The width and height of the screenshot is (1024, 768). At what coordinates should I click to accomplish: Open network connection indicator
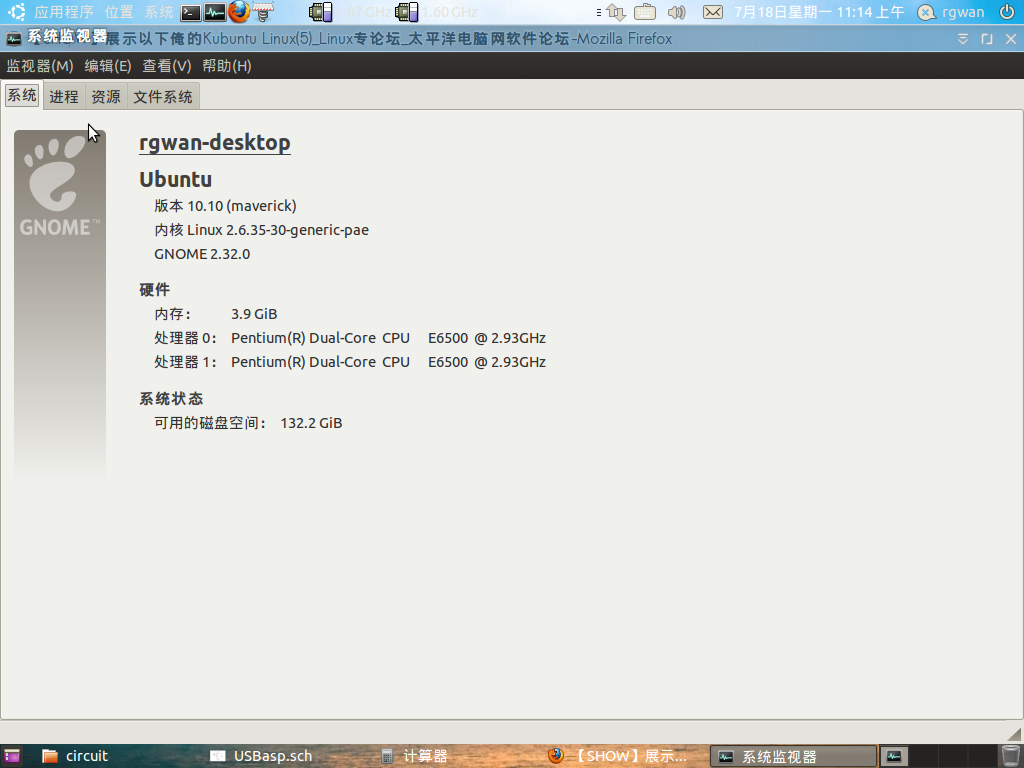(x=616, y=12)
